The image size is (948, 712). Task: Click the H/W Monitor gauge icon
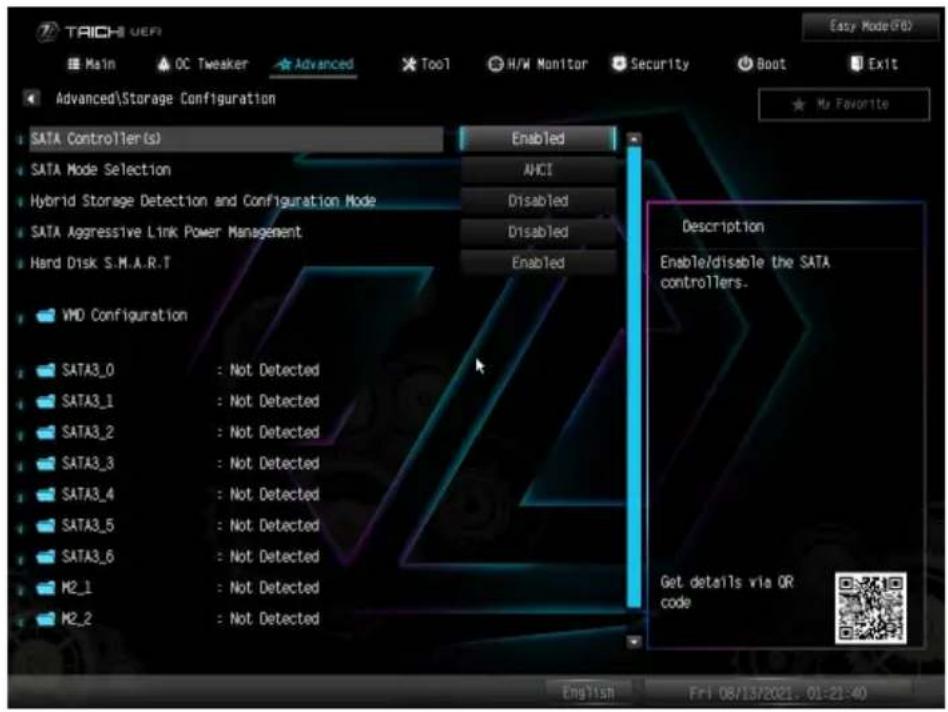point(495,64)
